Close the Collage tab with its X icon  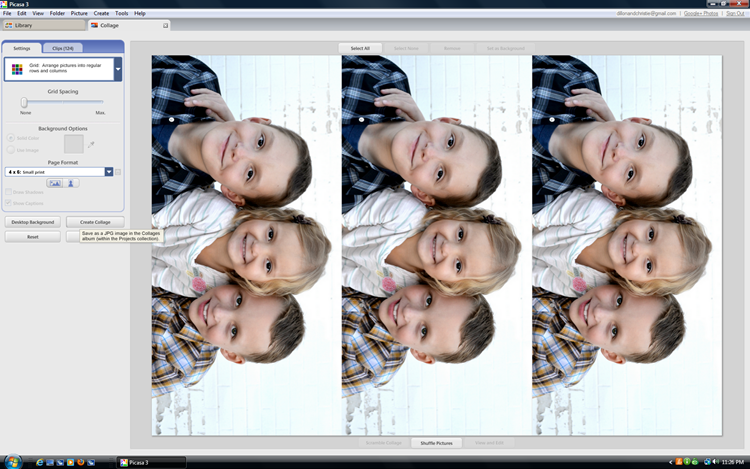(165, 25)
